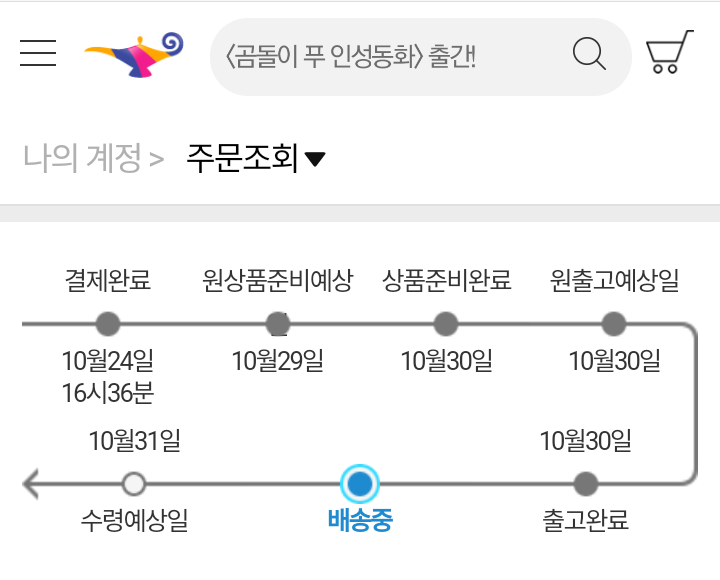720x580 pixels.
Task: Select the 주문조회 heading
Action: point(242,158)
